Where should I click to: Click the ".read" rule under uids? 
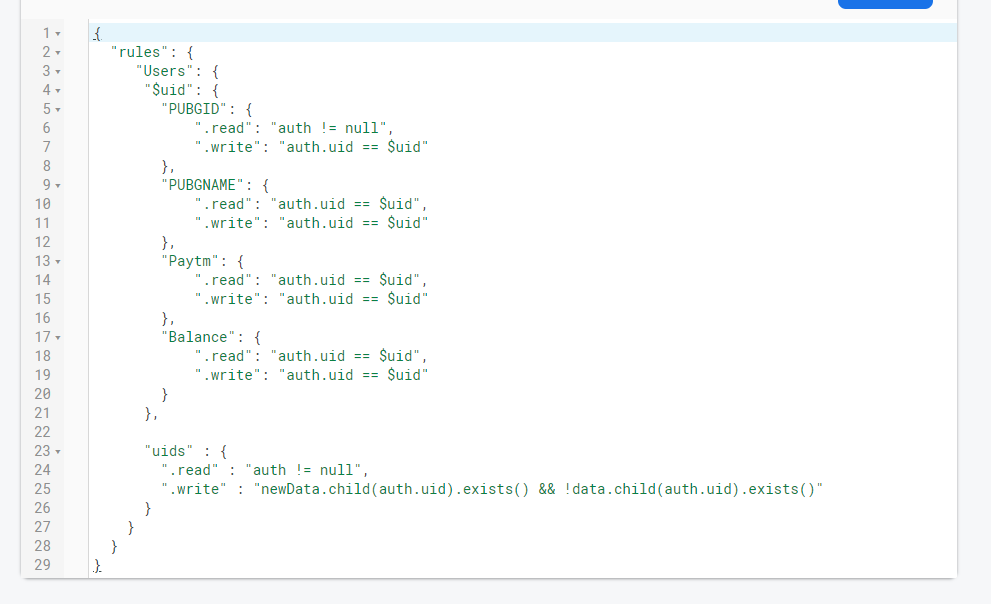click(190, 470)
